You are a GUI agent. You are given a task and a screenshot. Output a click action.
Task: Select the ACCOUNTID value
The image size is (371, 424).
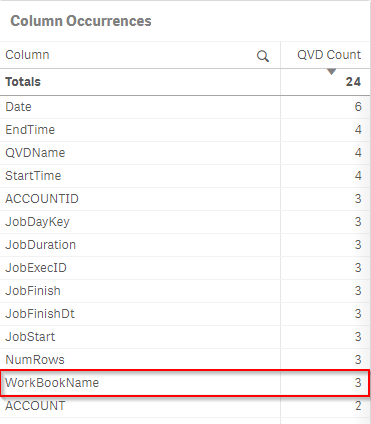[42, 199]
